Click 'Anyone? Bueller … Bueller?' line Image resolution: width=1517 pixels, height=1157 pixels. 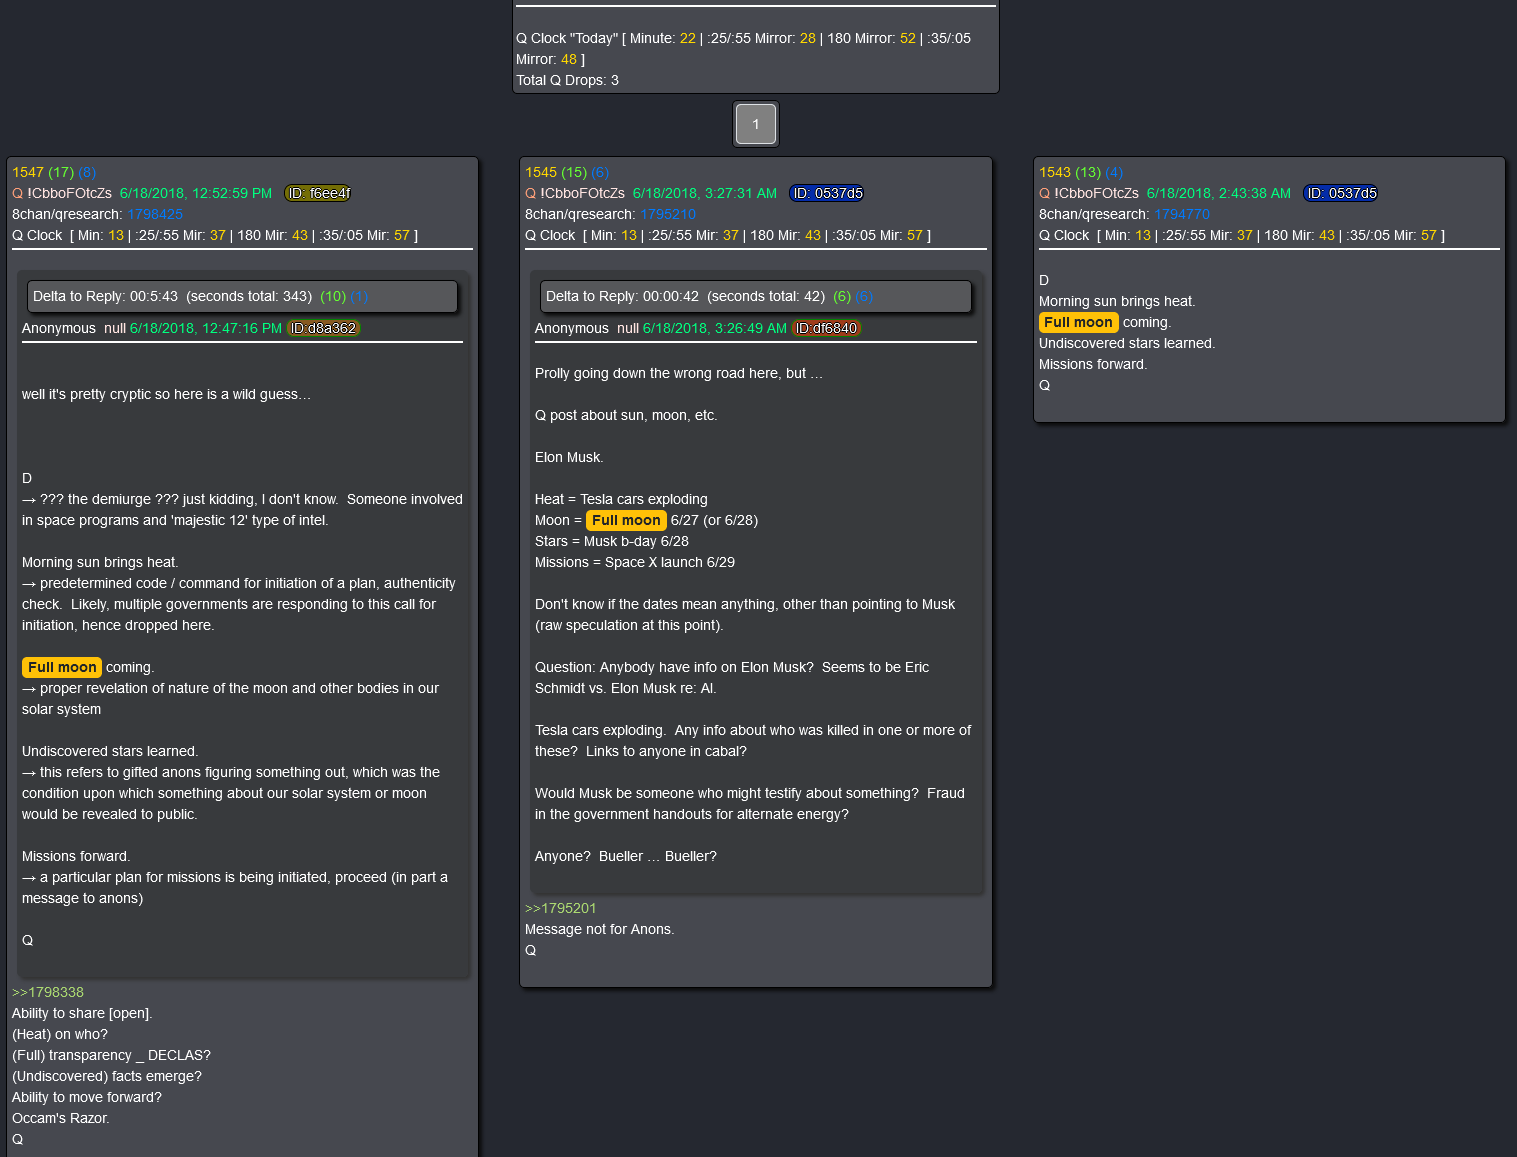(x=626, y=856)
